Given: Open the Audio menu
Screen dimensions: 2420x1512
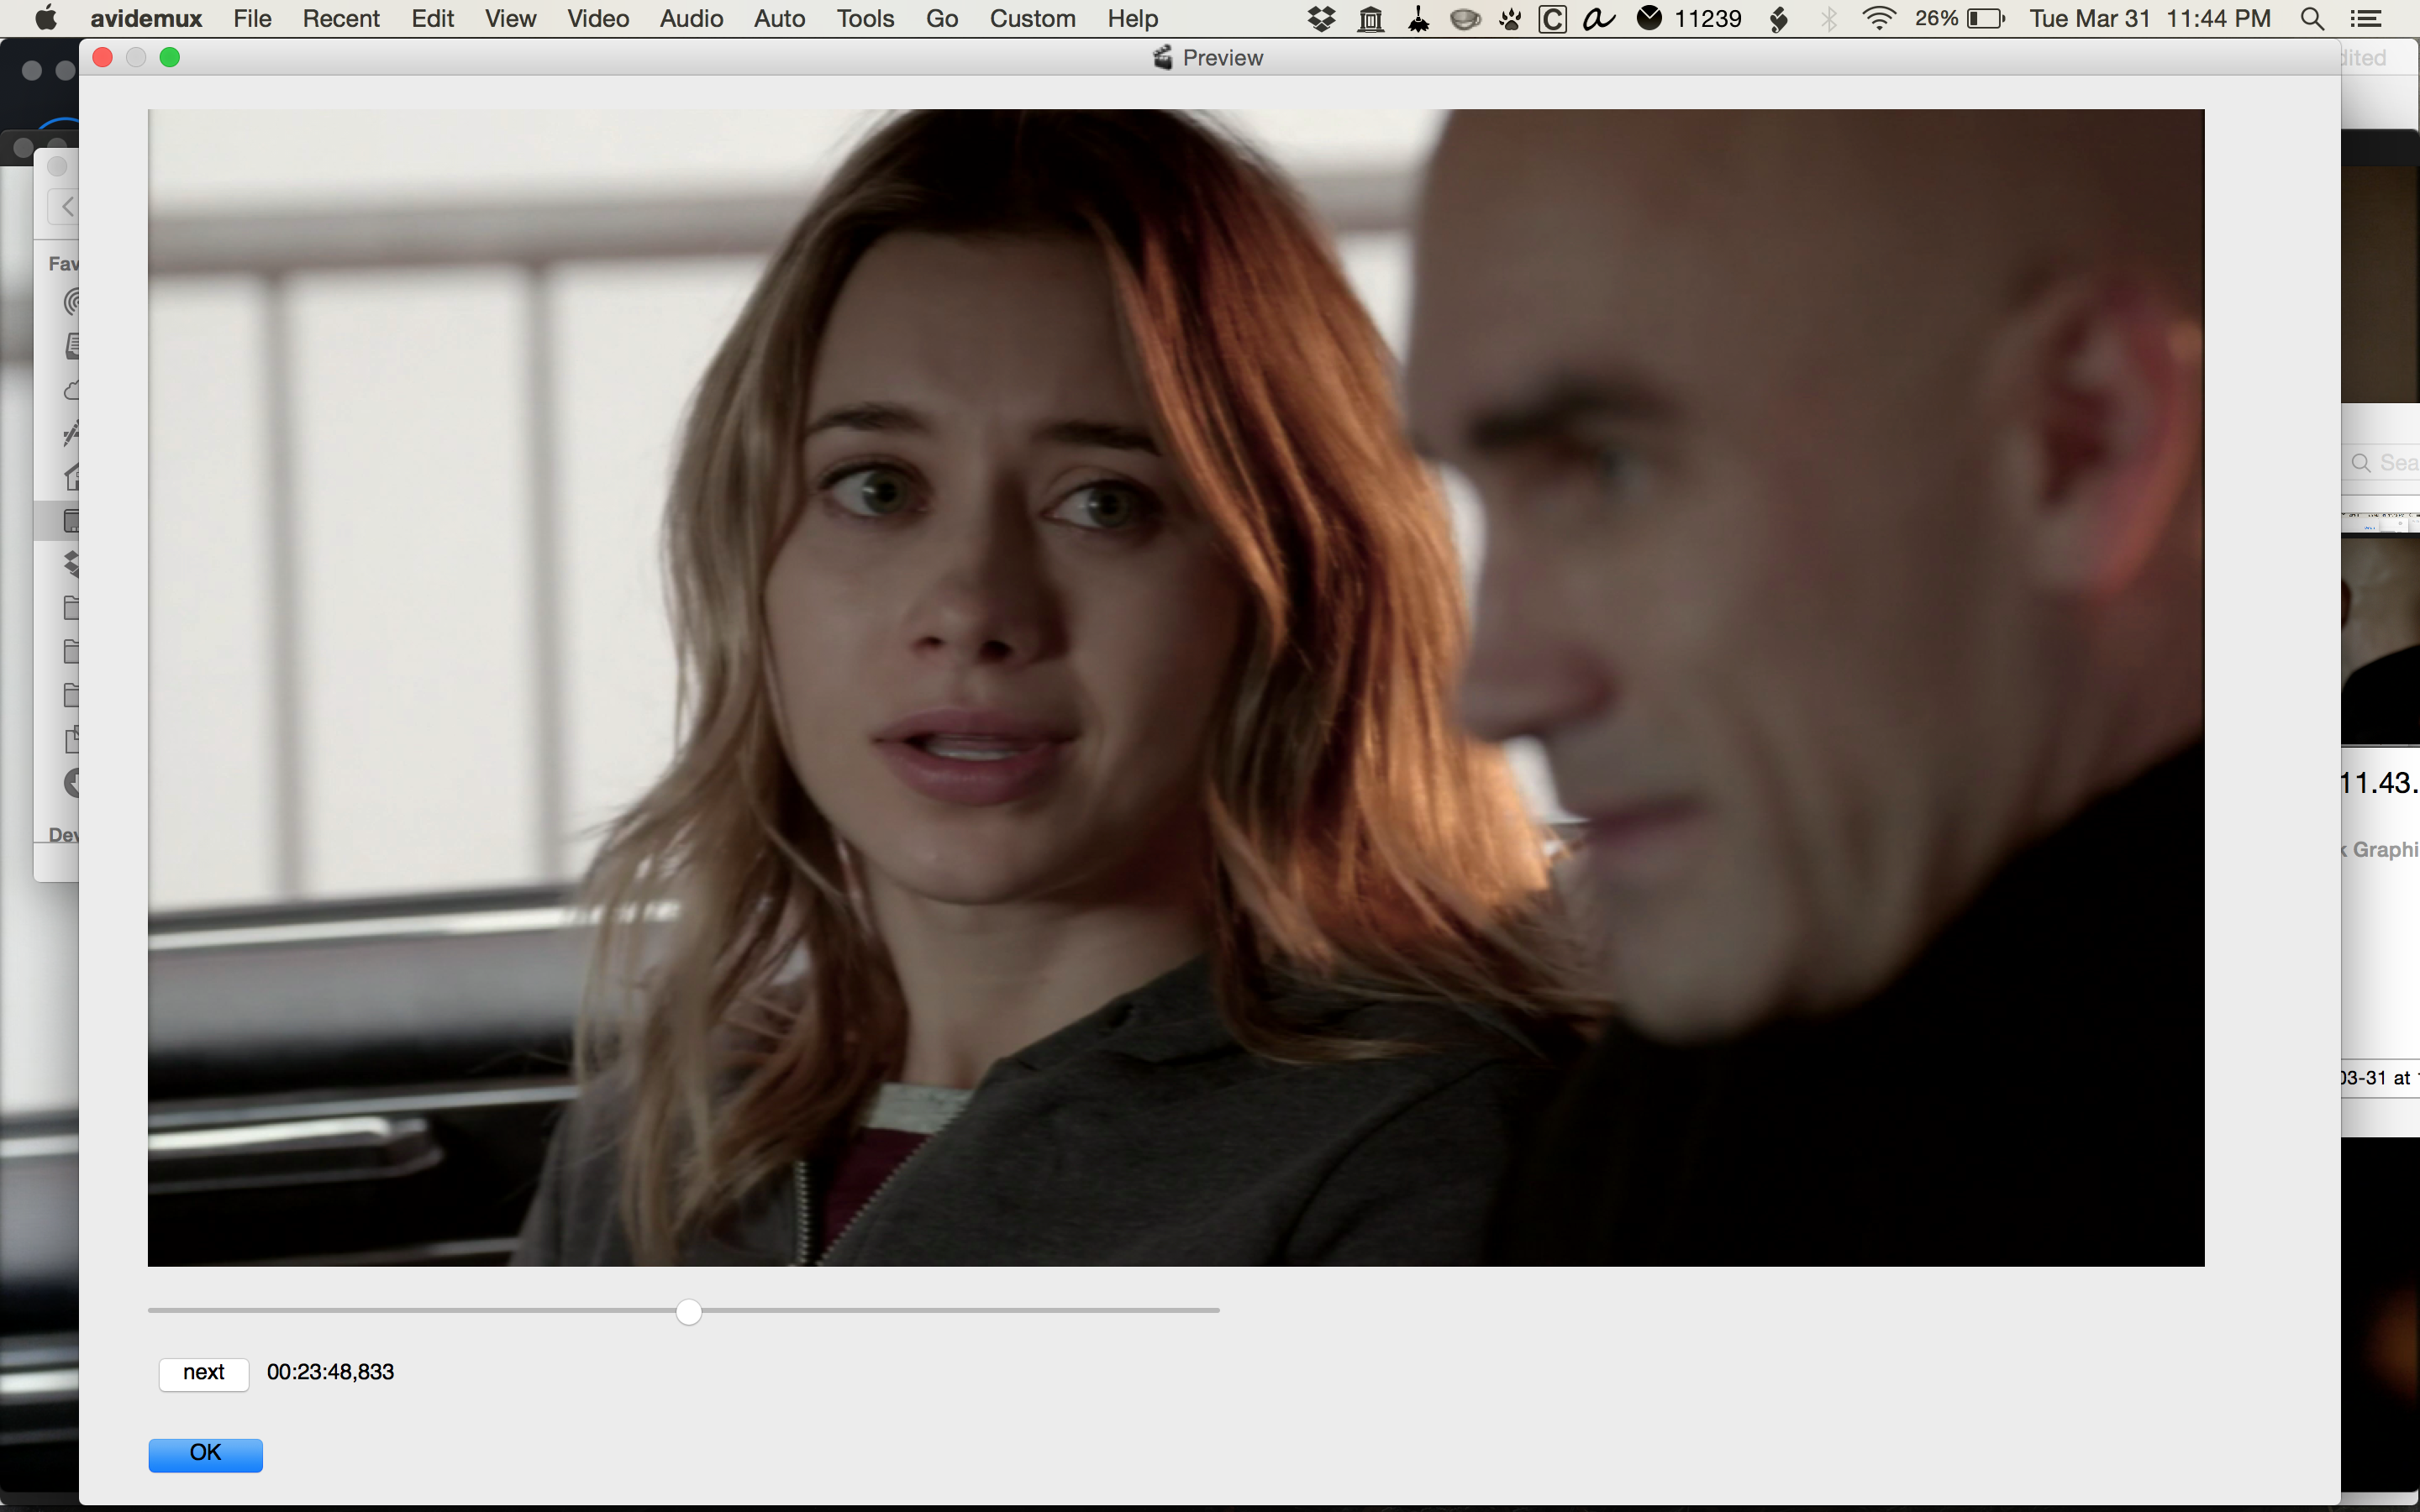Looking at the screenshot, I should 691,18.
